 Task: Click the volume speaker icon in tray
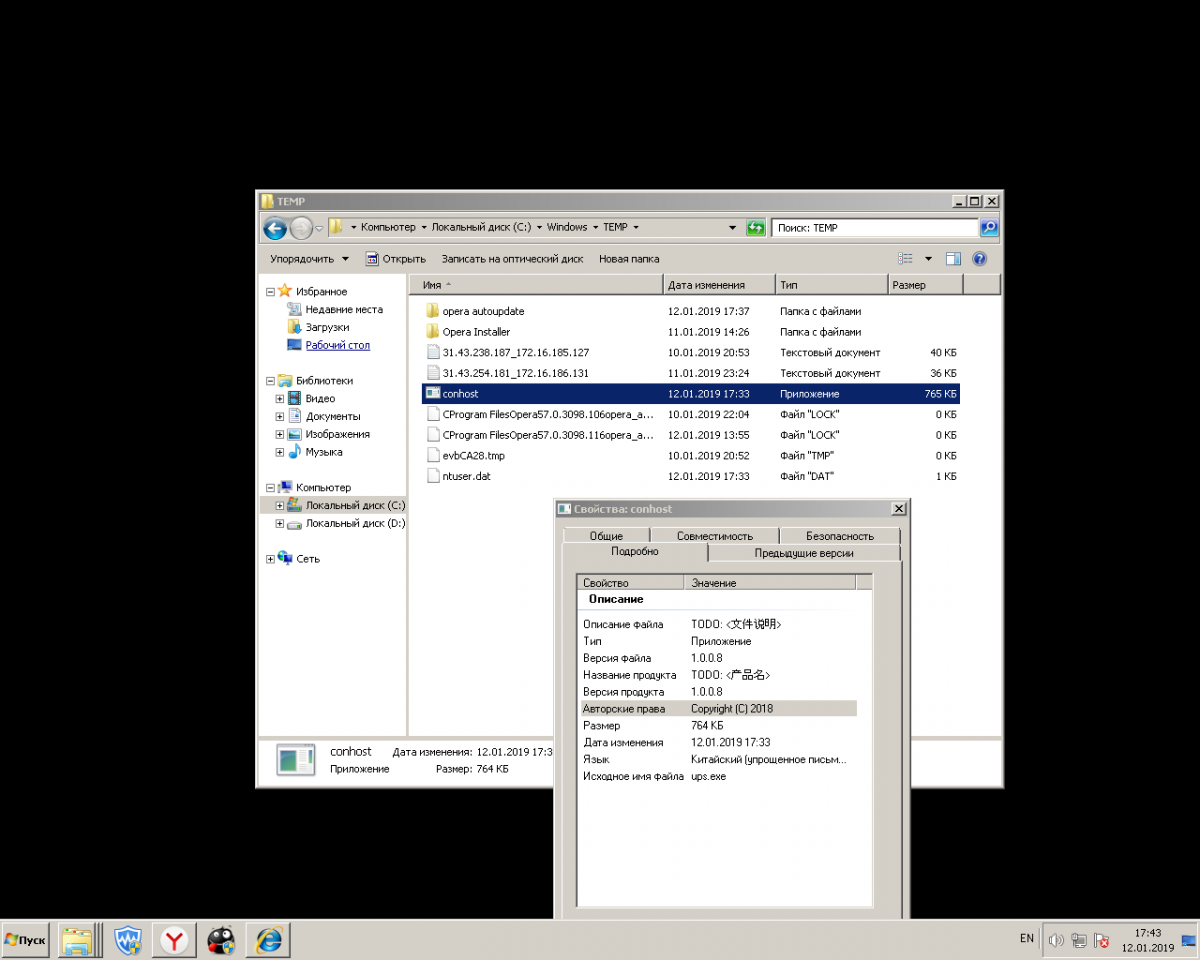[x=1056, y=940]
